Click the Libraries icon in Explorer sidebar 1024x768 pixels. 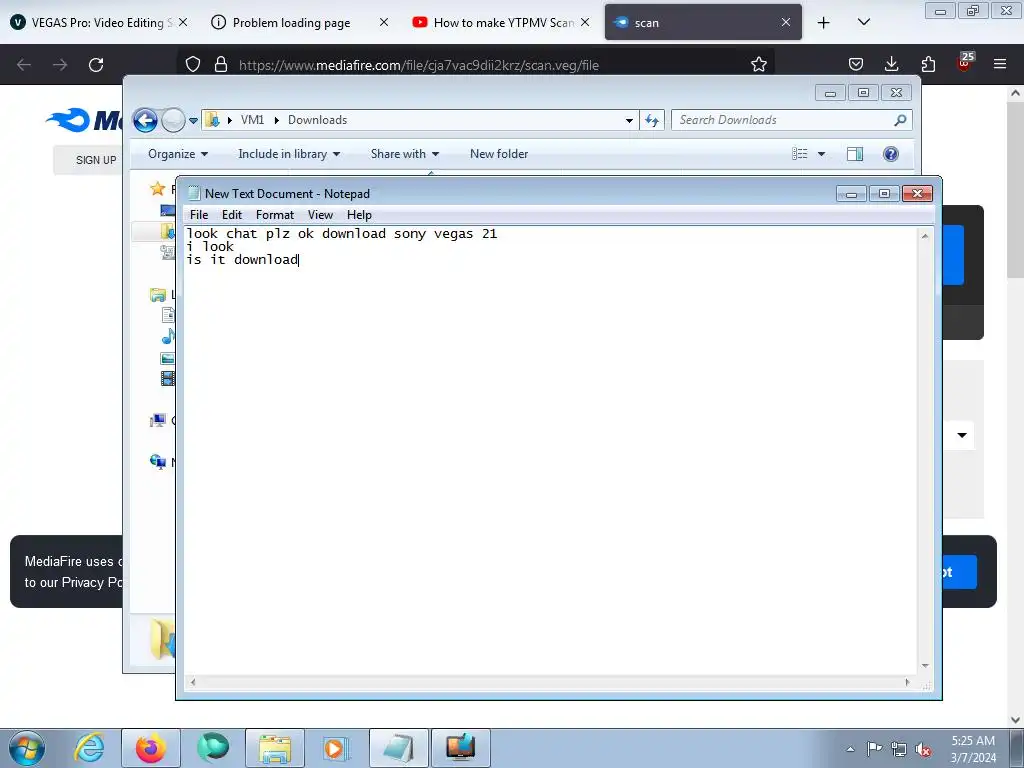point(157,295)
